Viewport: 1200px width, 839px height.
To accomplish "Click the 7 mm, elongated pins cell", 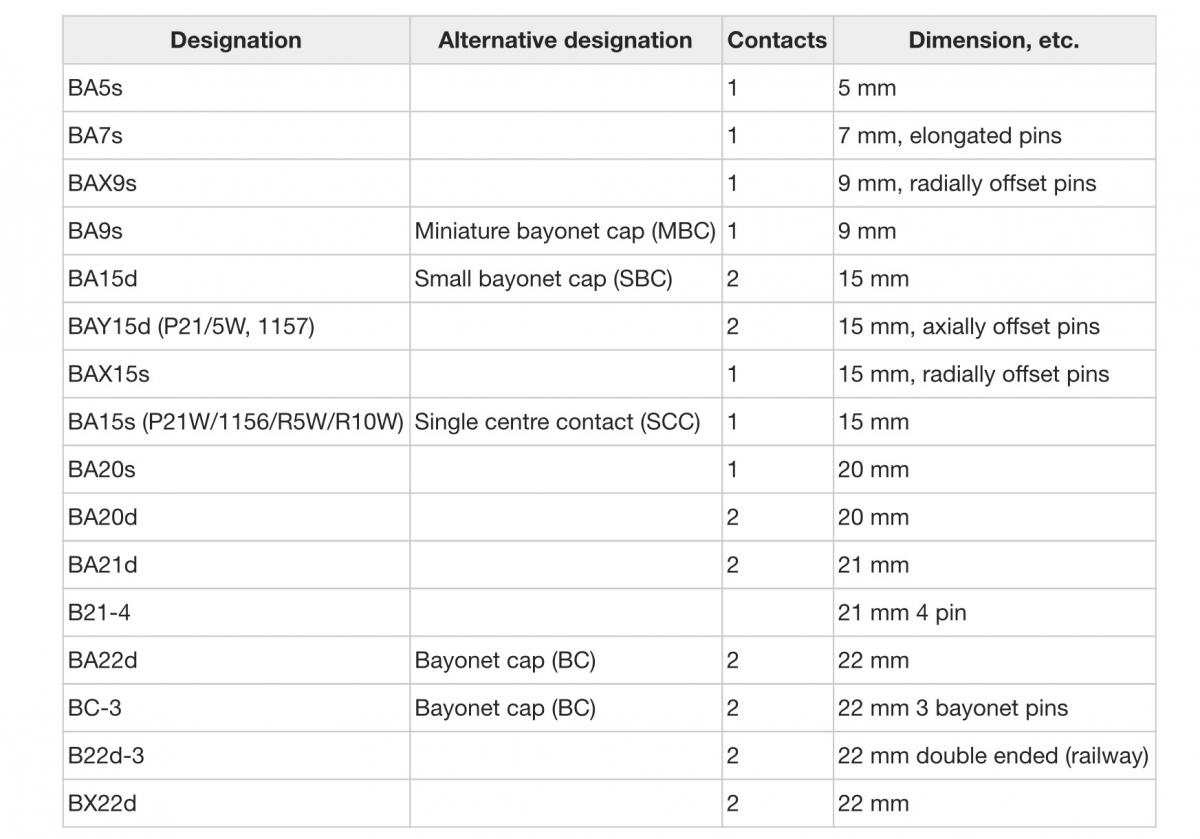I will coord(994,136).
